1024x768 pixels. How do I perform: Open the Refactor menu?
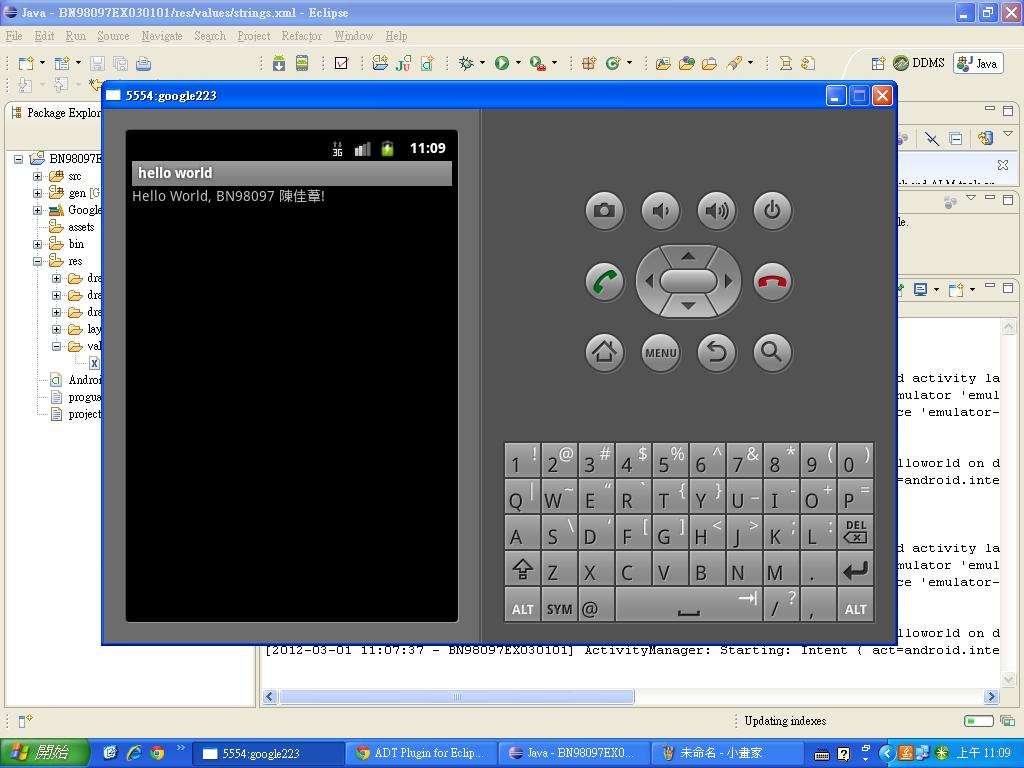pyautogui.click(x=301, y=36)
